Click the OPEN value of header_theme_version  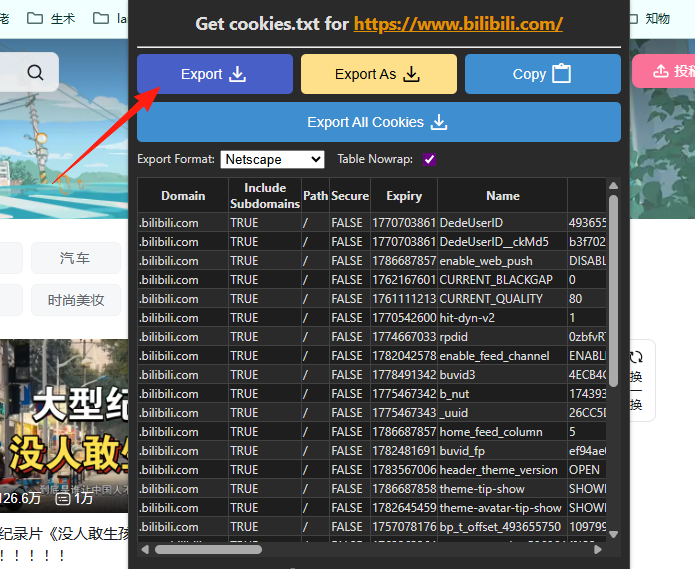click(x=587, y=470)
